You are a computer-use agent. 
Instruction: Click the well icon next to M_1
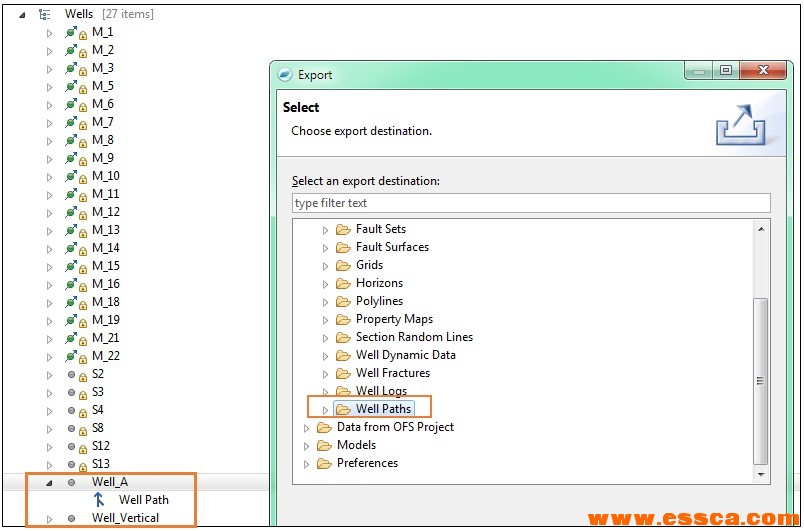[x=71, y=32]
